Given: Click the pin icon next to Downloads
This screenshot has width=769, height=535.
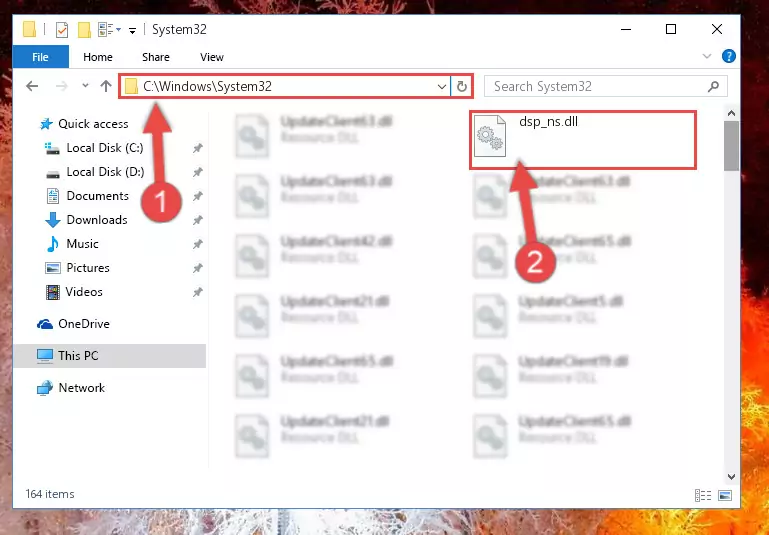Looking at the screenshot, I should point(198,220).
